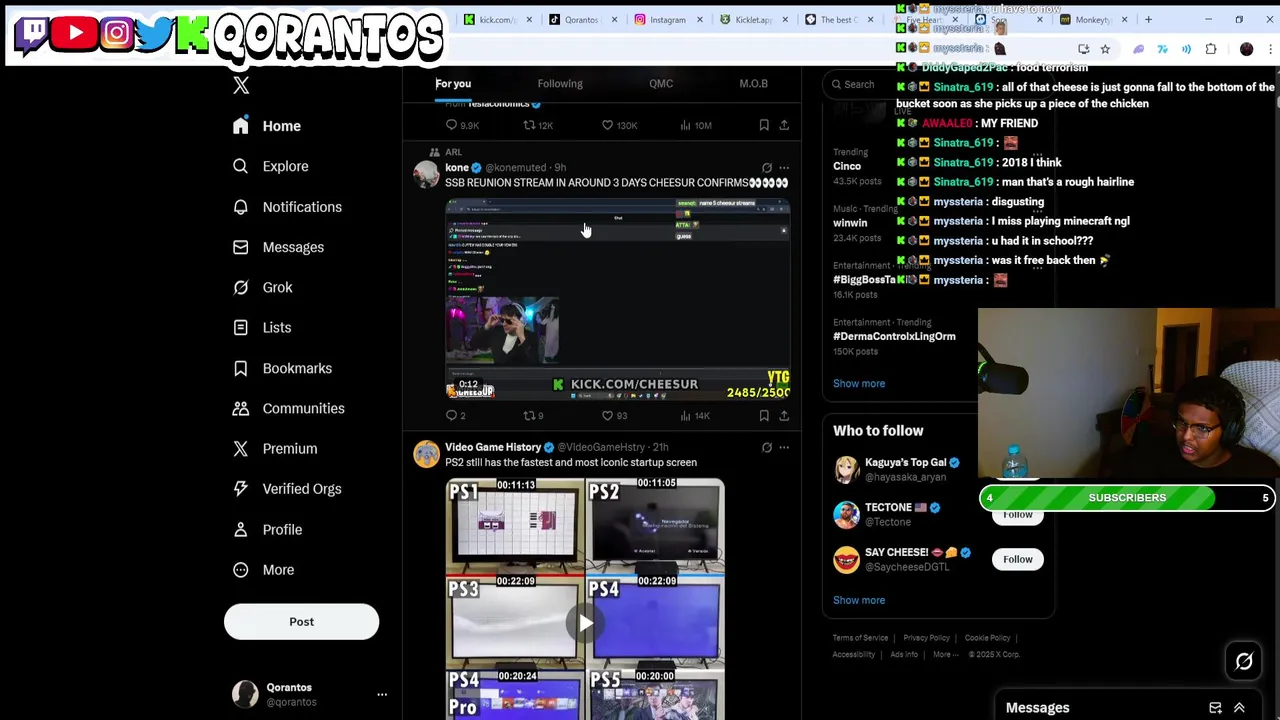The image size is (1280, 720).
Task: Open Kaguya's Top Gal profile
Action: [905, 463]
